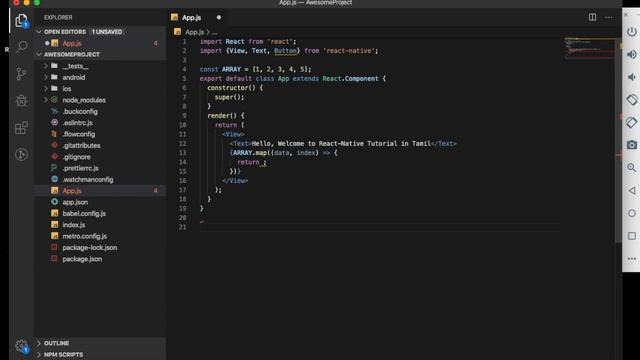This screenshot has height=360, width=640.
Task: Open the Explorer view in activity bar
Action: click(21, 20)
